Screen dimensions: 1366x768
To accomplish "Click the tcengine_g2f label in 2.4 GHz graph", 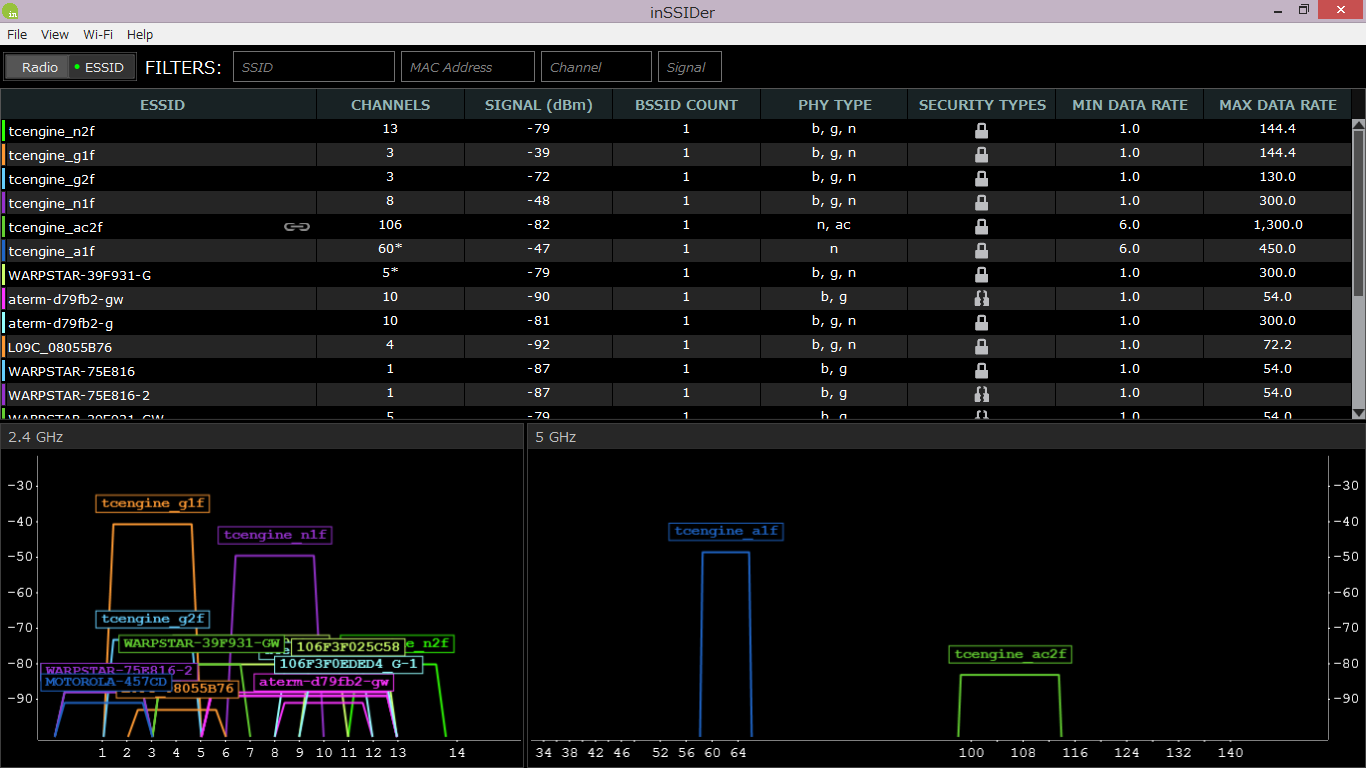I will 153,619.
